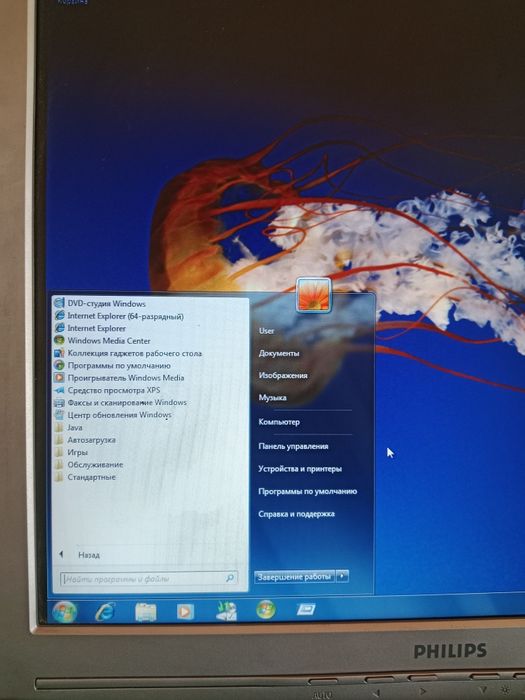Click the Найти программы и файлы search field
525x700 pixels.
point(149,579)
